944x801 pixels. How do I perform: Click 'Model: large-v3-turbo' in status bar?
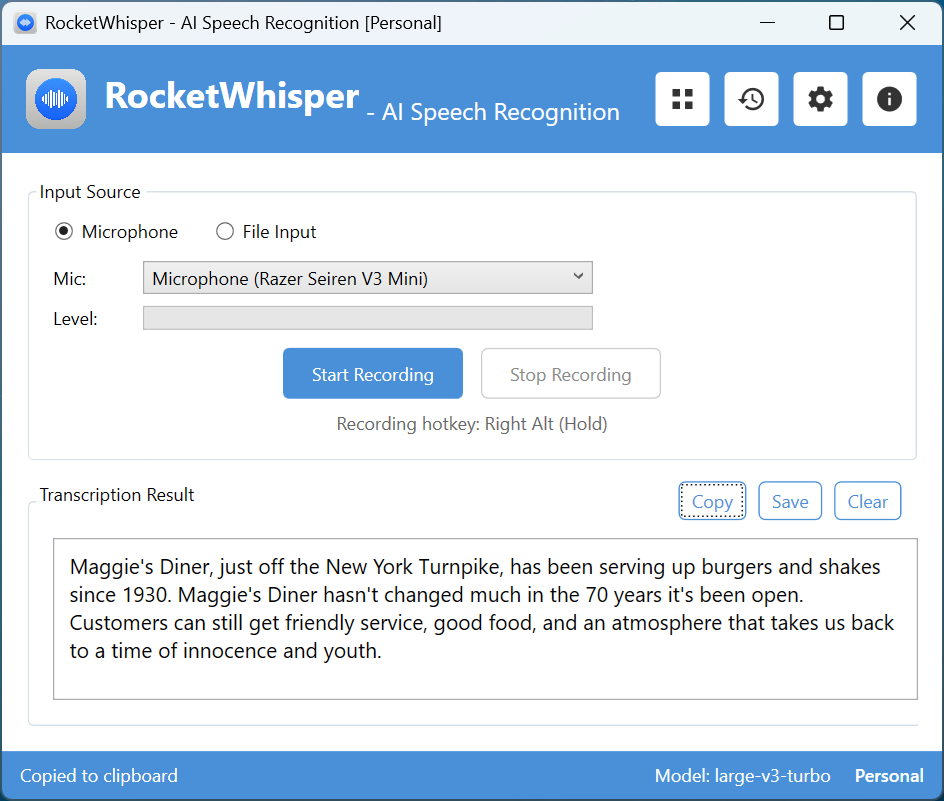742,776
